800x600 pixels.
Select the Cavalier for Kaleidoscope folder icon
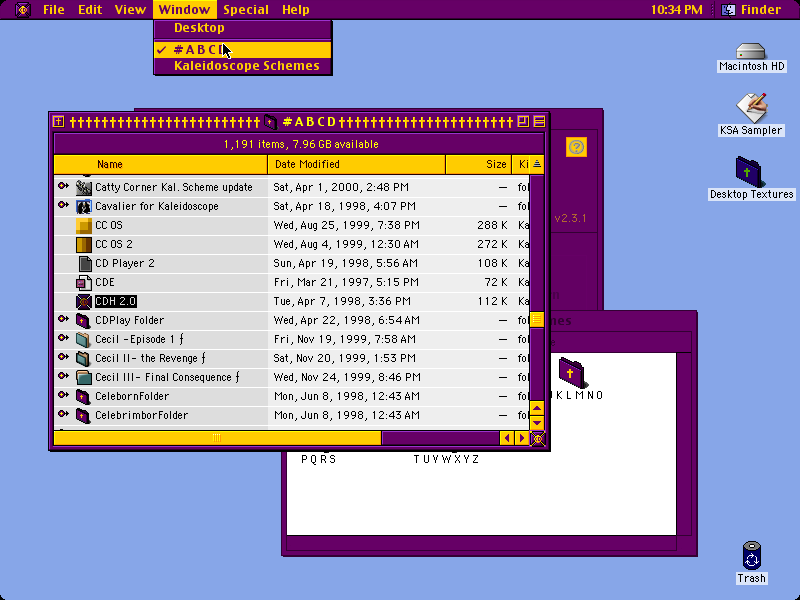[x=83, y=207]
